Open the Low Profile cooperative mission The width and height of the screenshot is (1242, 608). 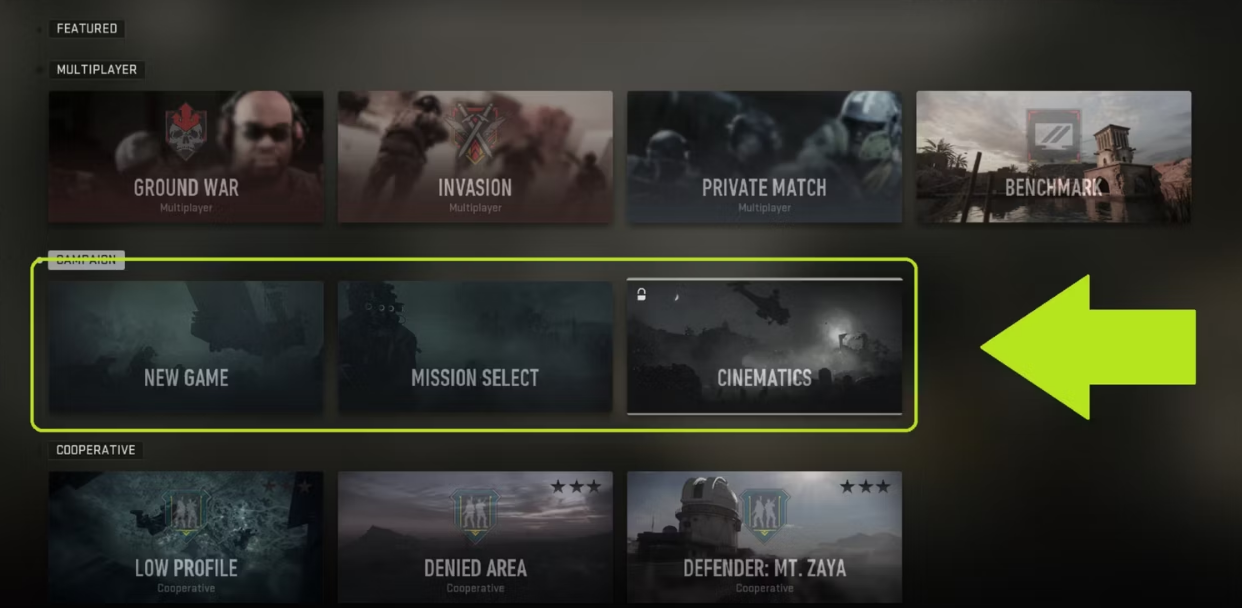pos(186,537)
